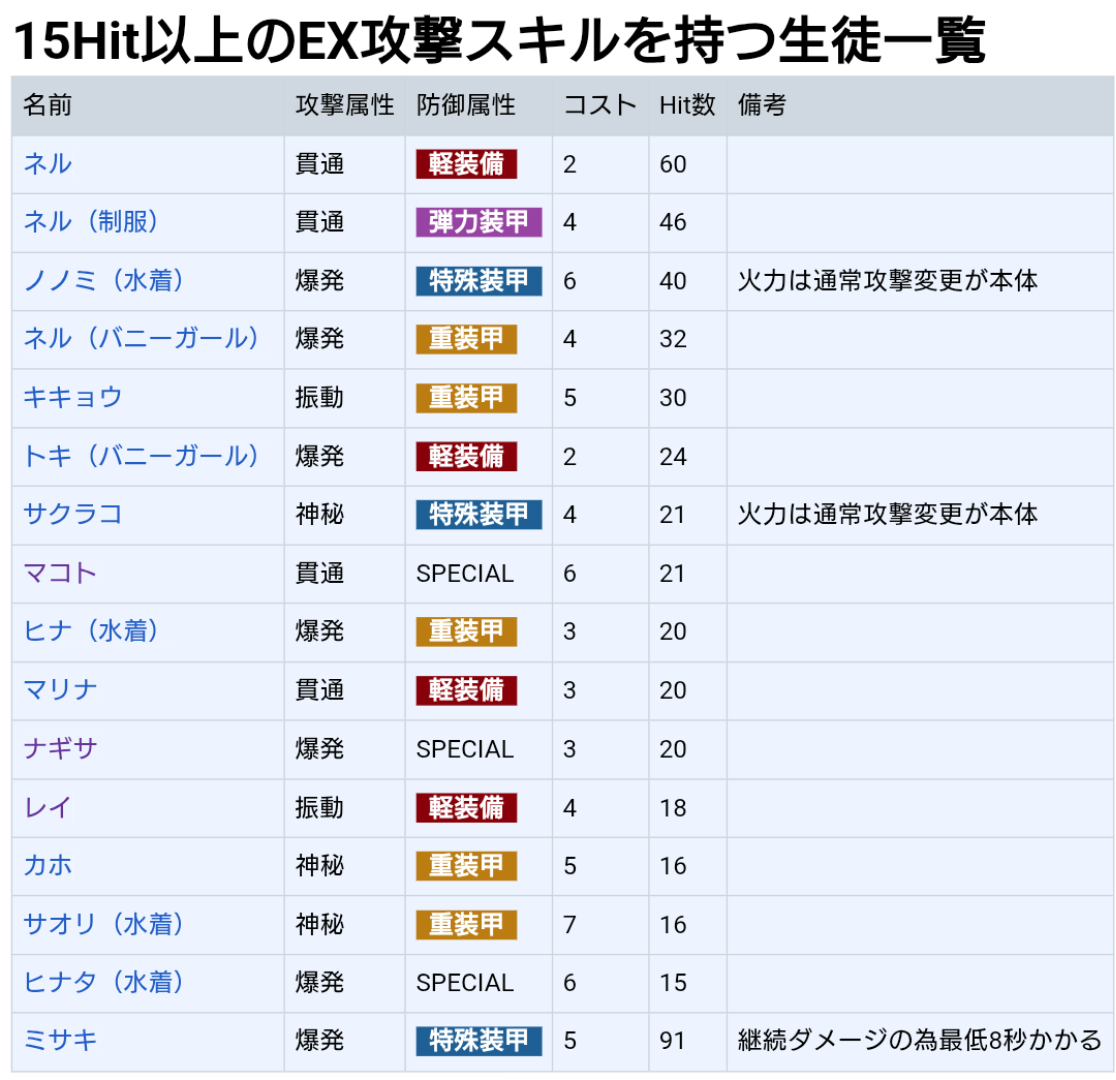This screenshot has width=1116, height=1080.
Task: Open the ネル（バニーガール） link
Action: point(141,339)
